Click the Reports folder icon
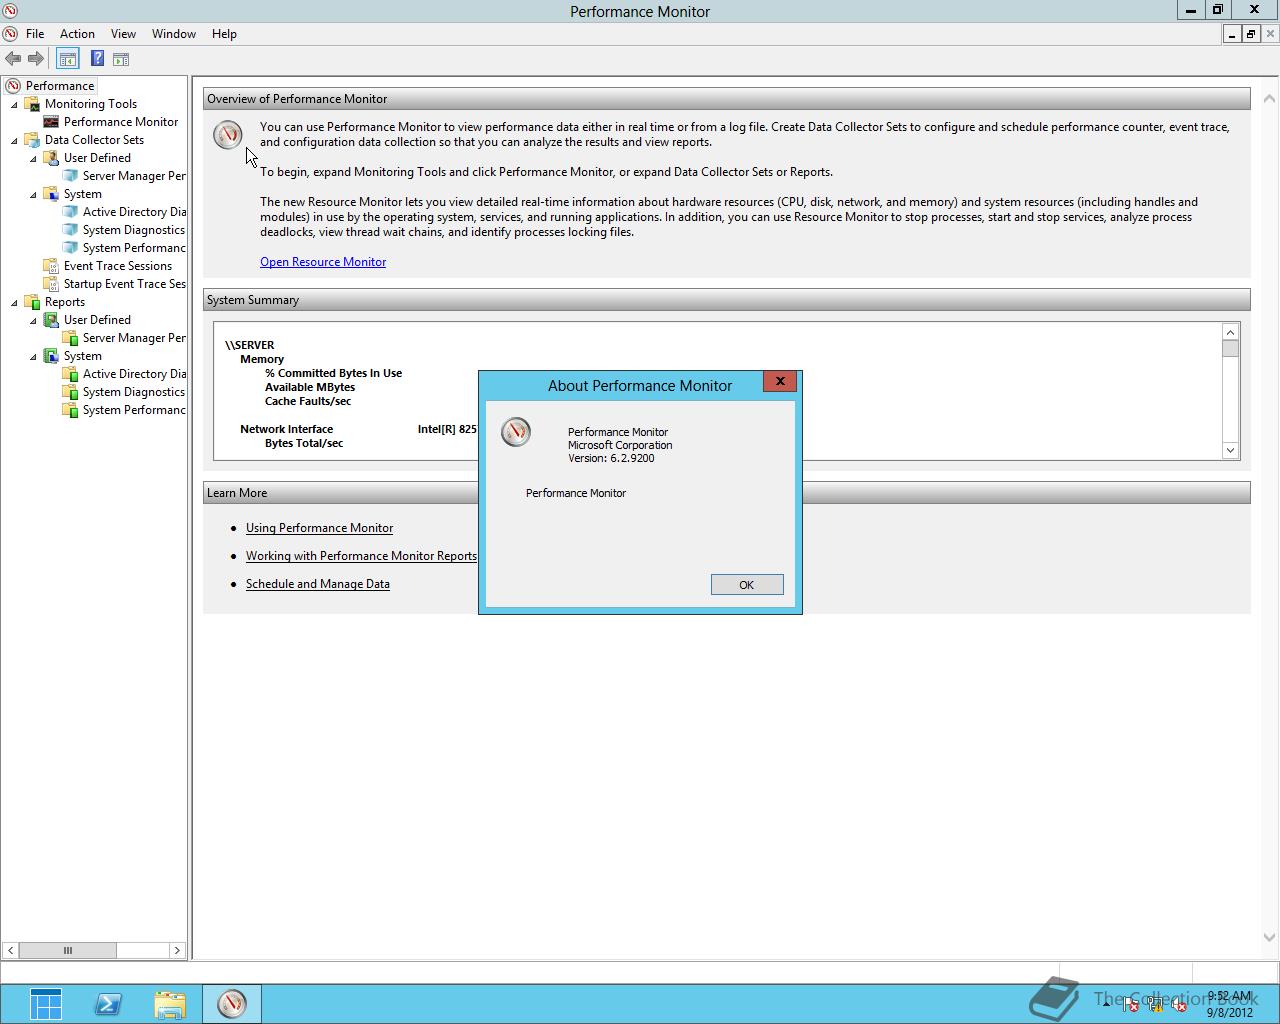This screenshot has height=1024, width=1280. [32, 302]
